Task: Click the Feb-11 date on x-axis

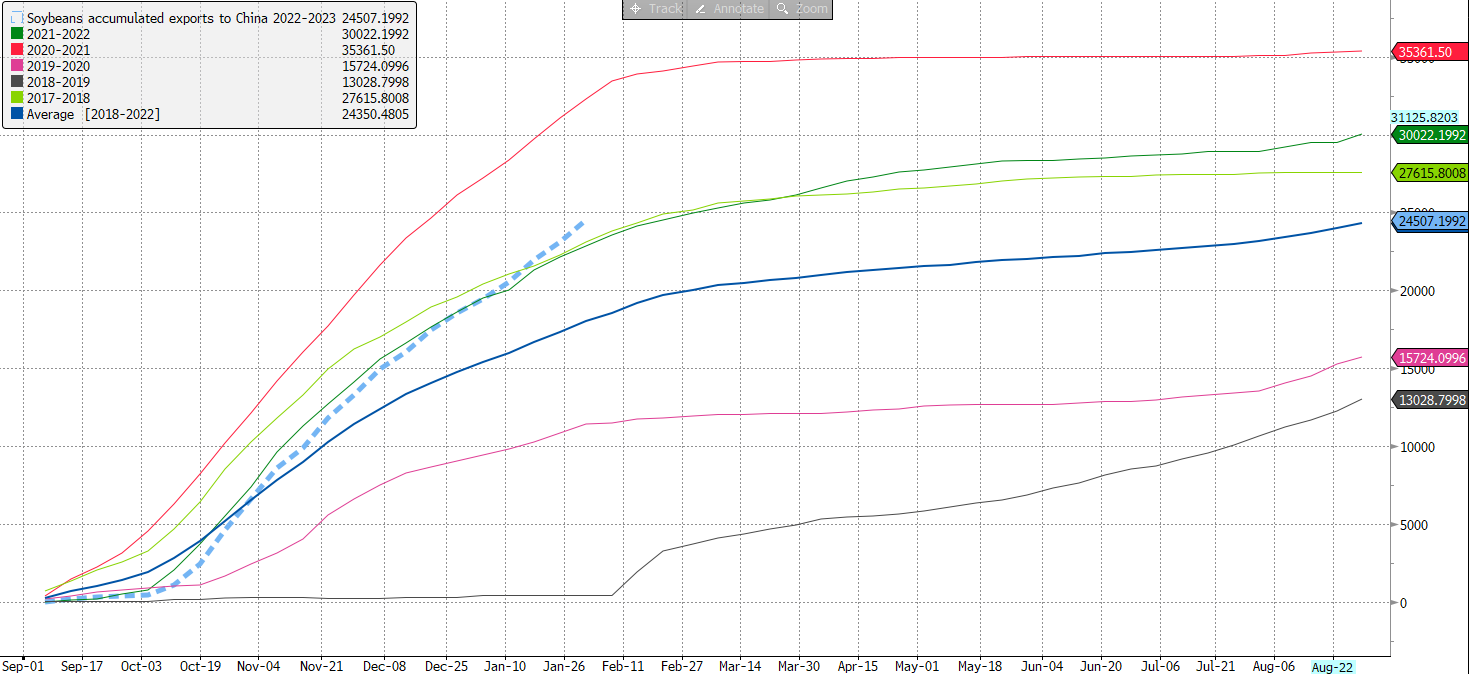Action: [x=623, y=666]
